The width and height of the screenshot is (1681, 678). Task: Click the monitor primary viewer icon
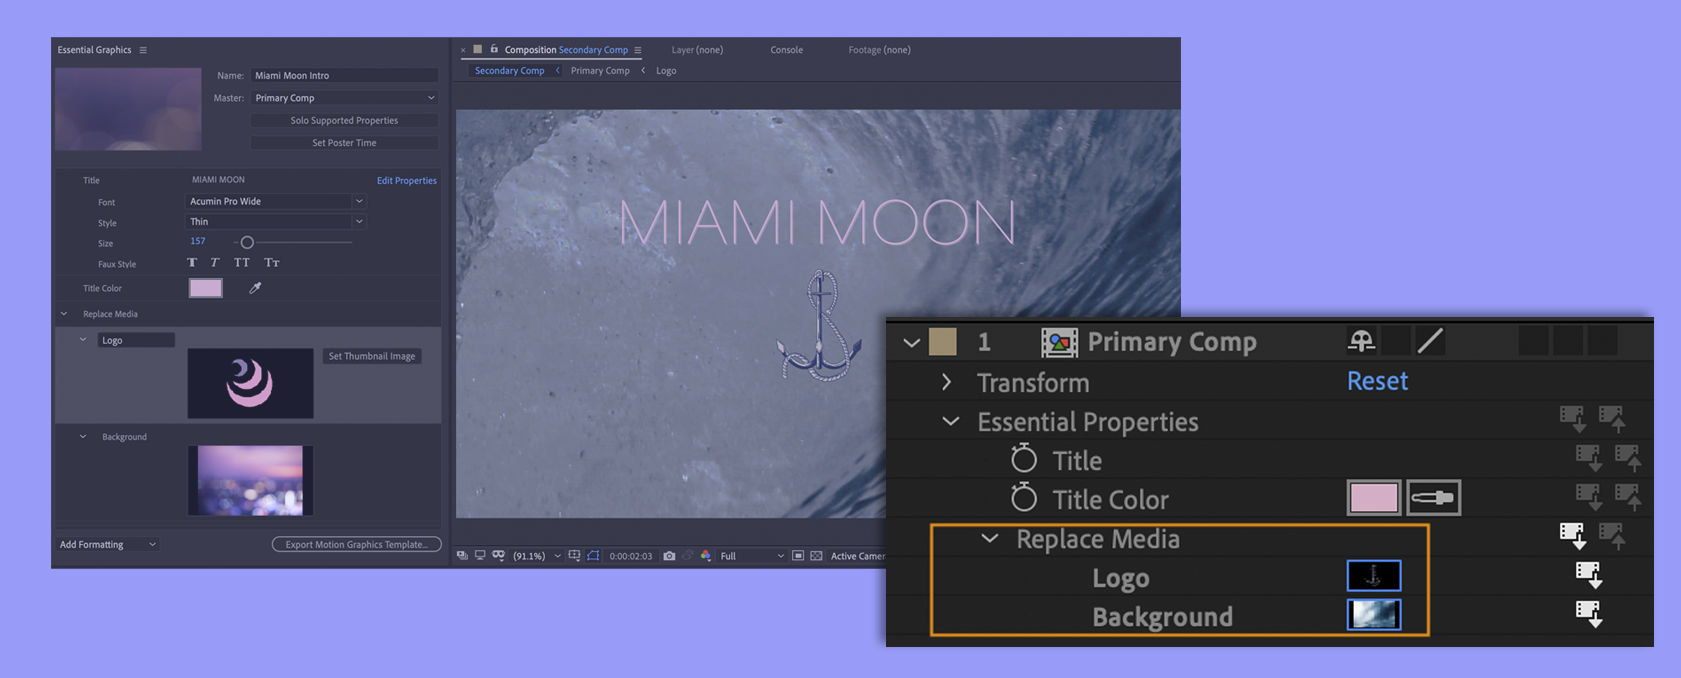pos(480,556)
